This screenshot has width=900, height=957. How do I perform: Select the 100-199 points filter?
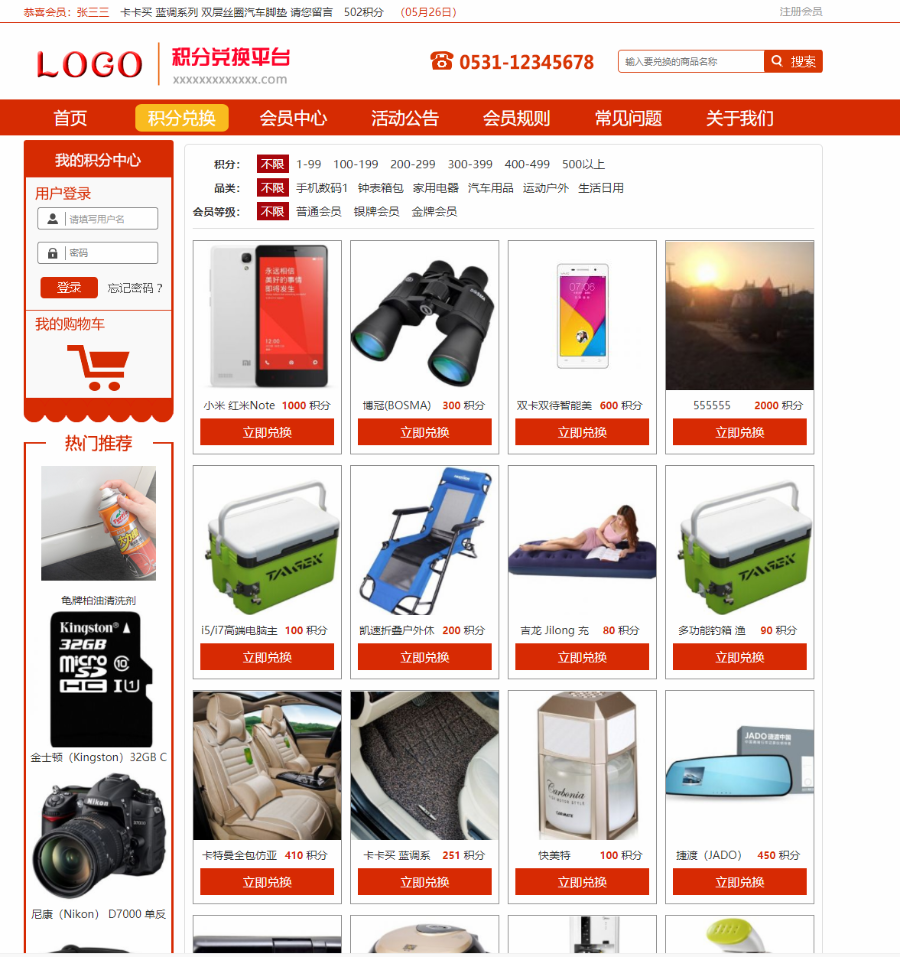tap(356, 164)
